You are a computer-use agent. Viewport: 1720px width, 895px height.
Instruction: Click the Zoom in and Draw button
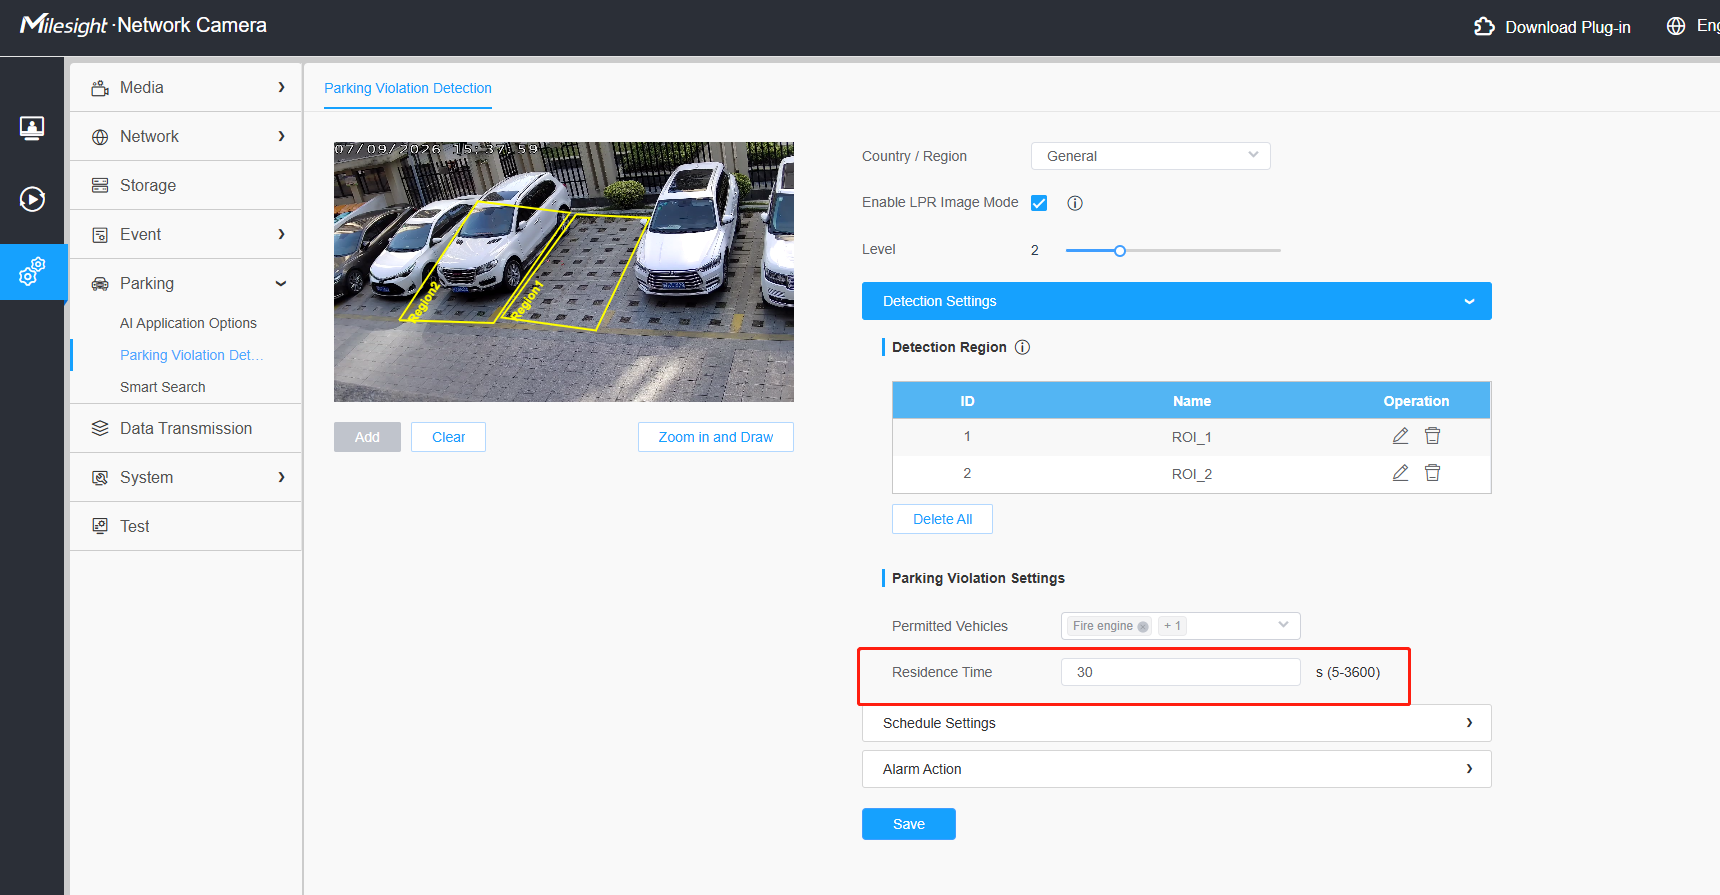[x=716, y=437]
